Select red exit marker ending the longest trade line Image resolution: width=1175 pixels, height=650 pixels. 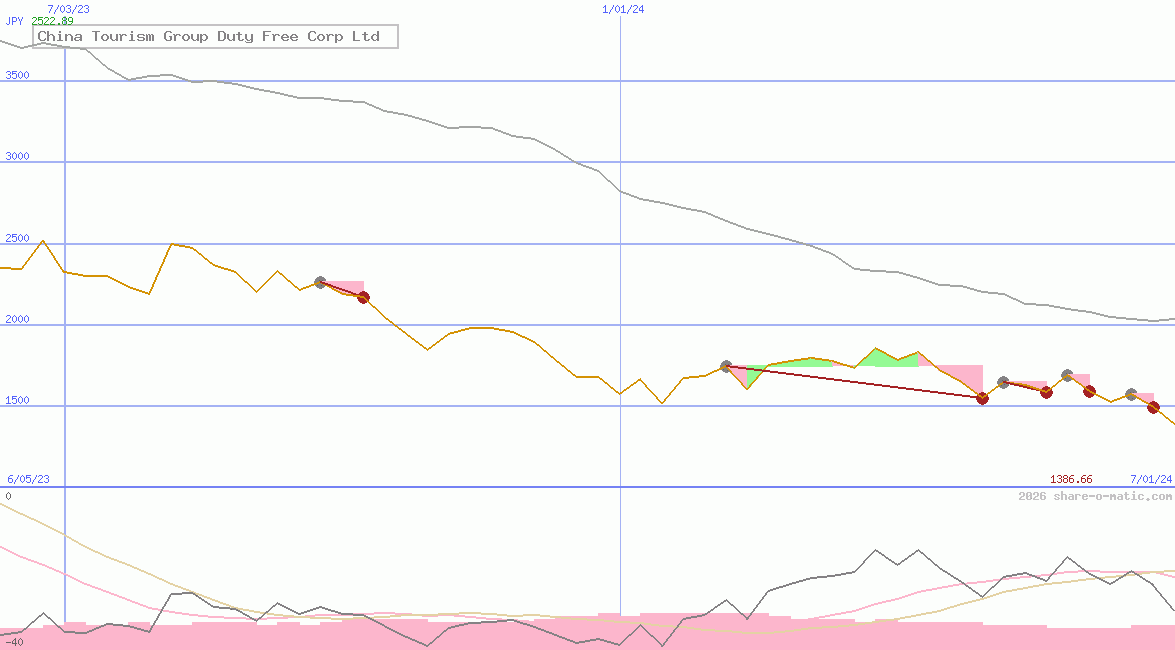982,398
